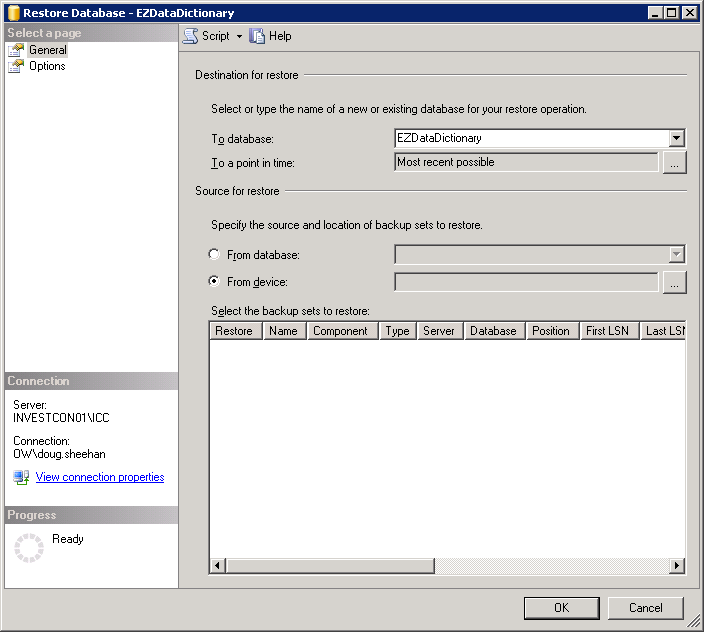Select the From database radio button

coord(214,255)
